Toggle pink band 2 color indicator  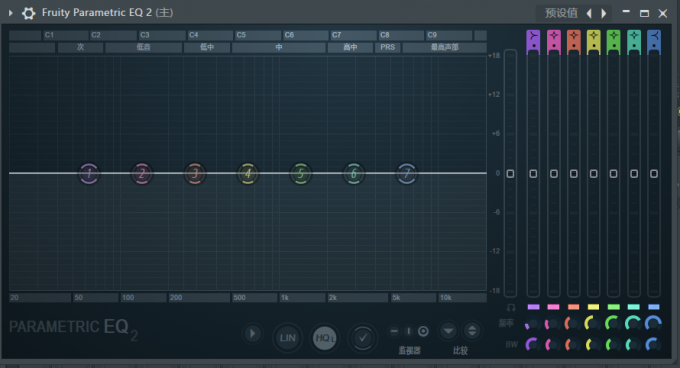[x=553, y=307]
